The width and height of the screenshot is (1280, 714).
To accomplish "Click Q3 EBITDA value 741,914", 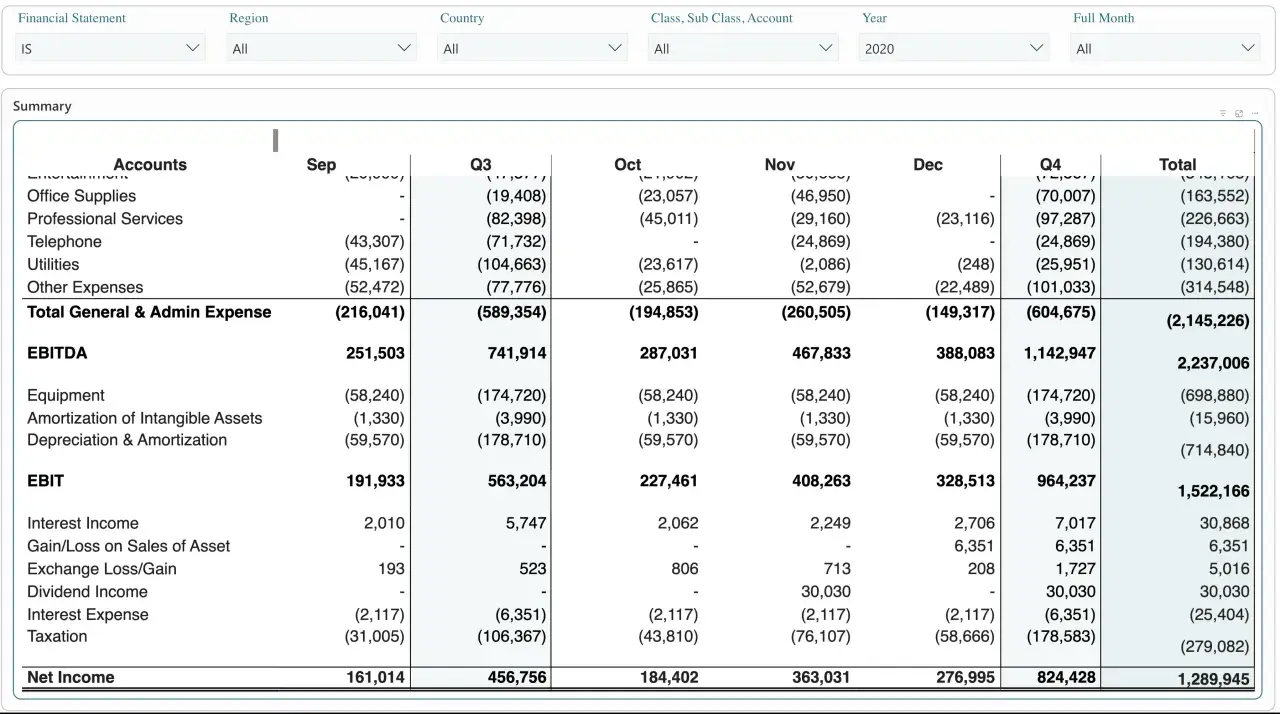I will pos(517,353).
